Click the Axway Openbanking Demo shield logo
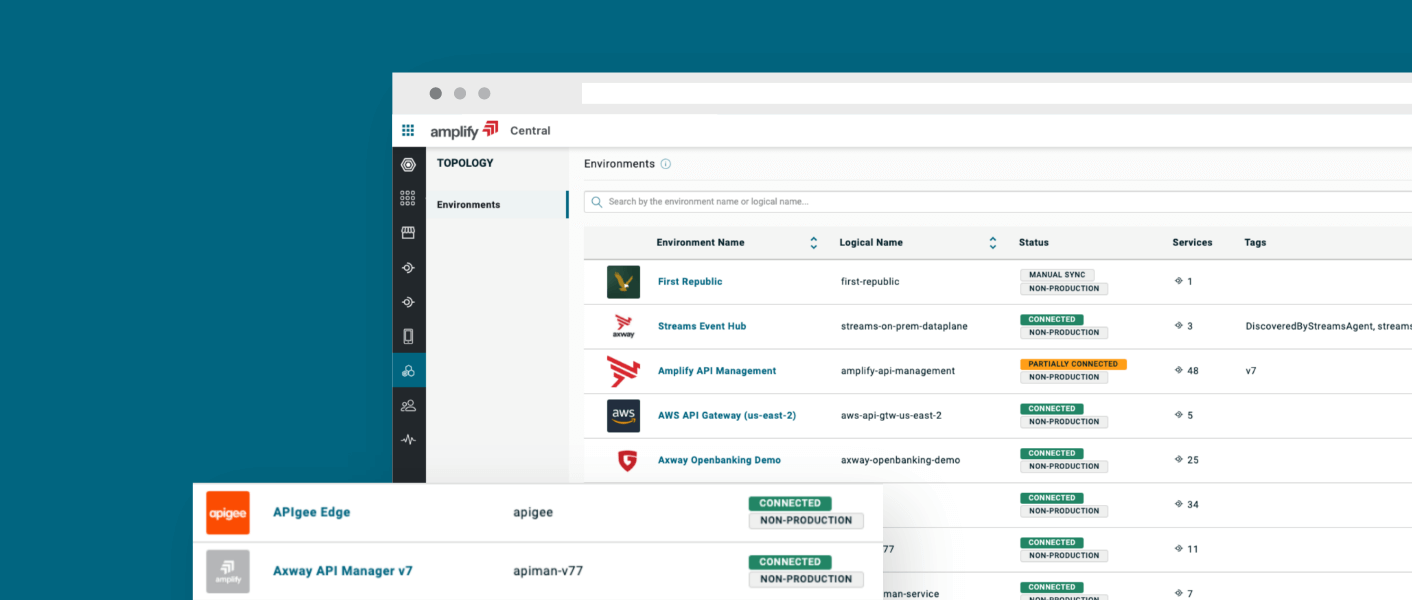1412x600 pixels. click(x=627, y=461)
